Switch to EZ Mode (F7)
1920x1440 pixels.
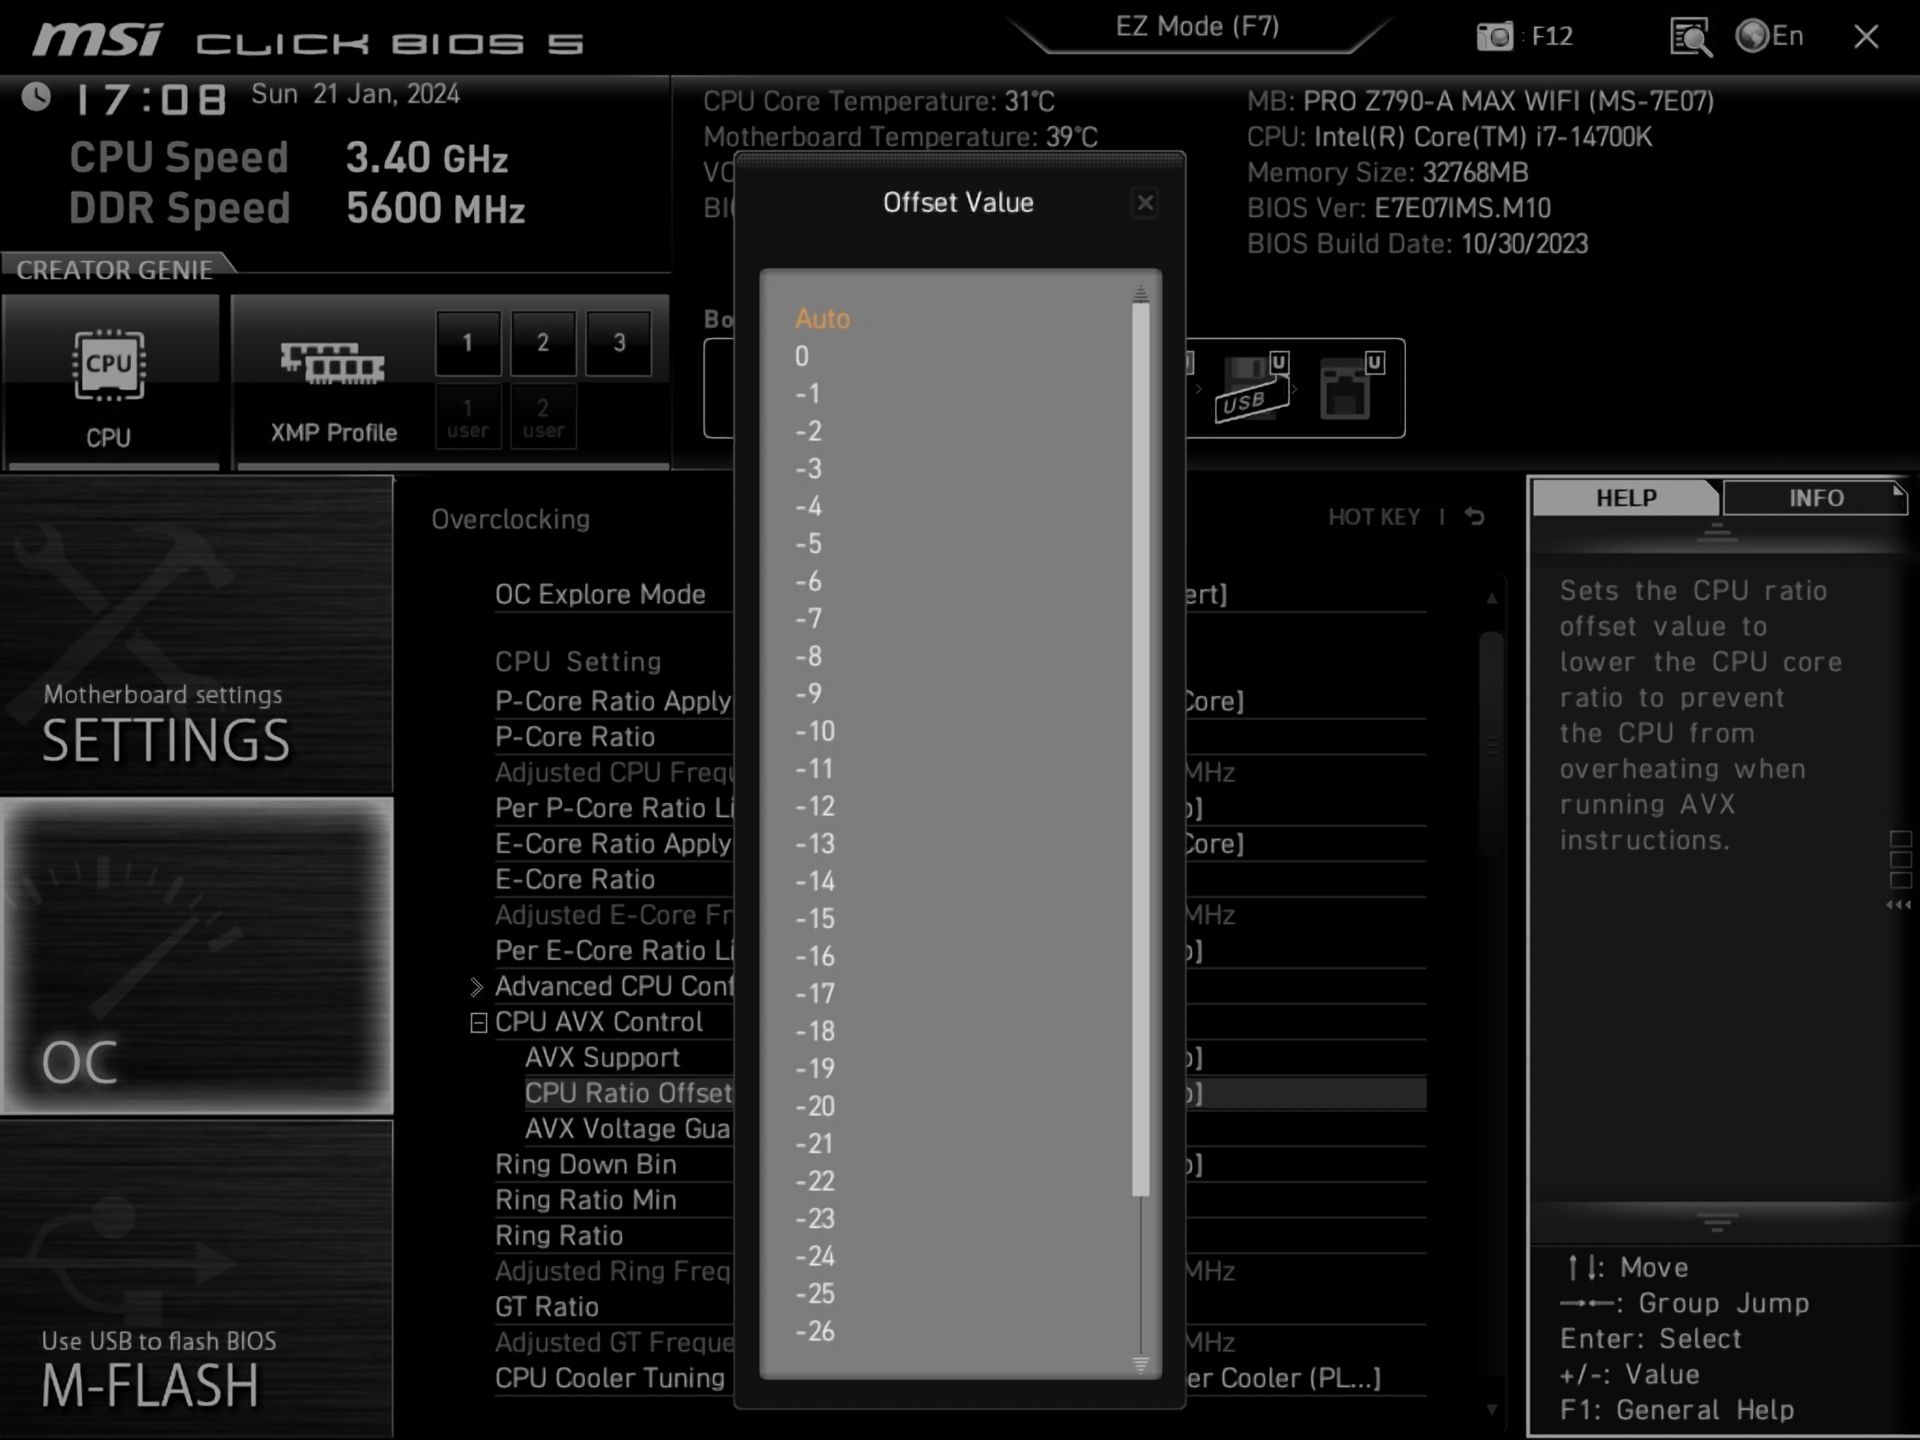pos(1197,27)
